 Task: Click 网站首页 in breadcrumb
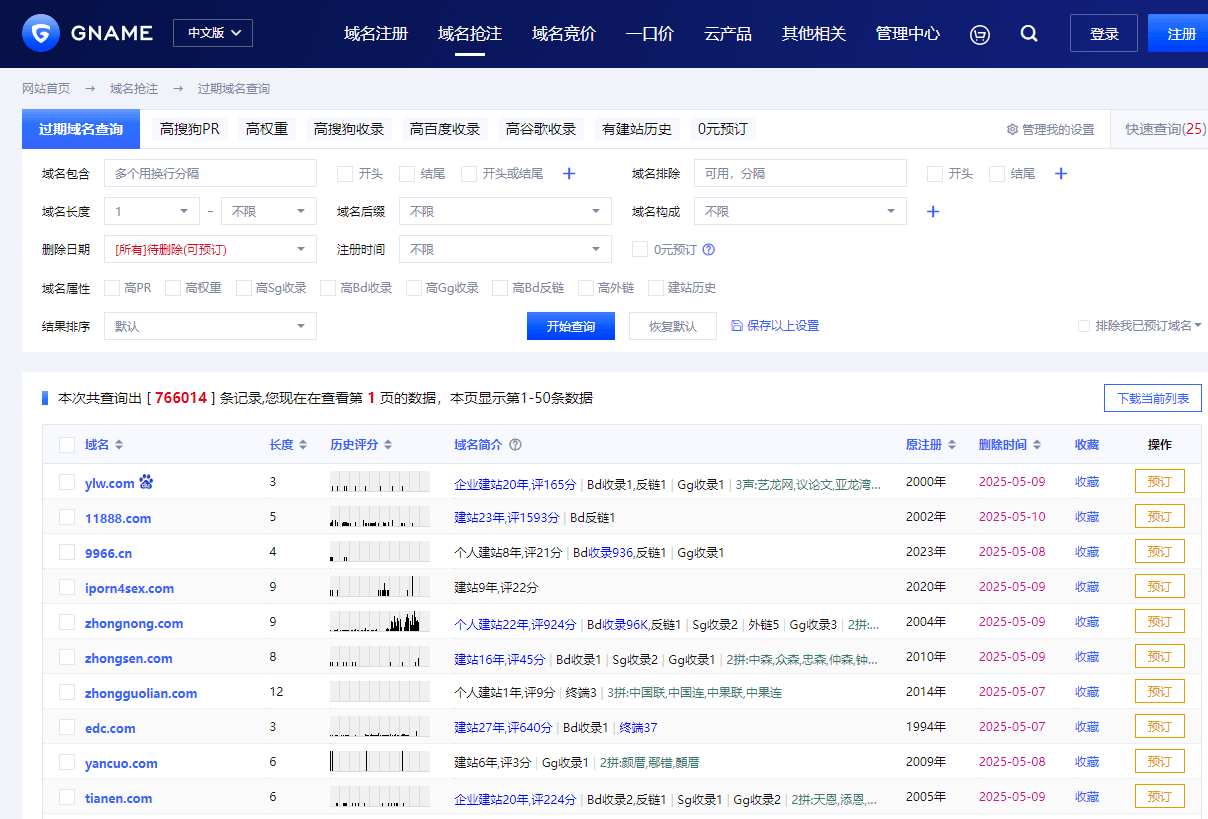tap(46, 89)
